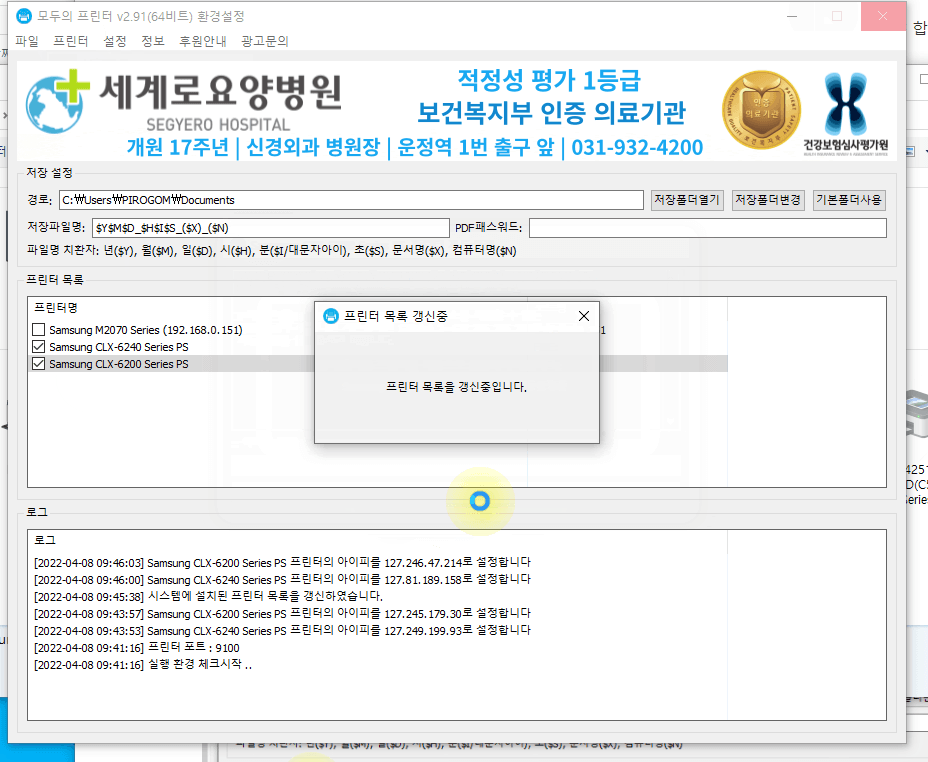Select log entry with IP 127.81.189.158
928x762 pixels.
click(282, 579)
